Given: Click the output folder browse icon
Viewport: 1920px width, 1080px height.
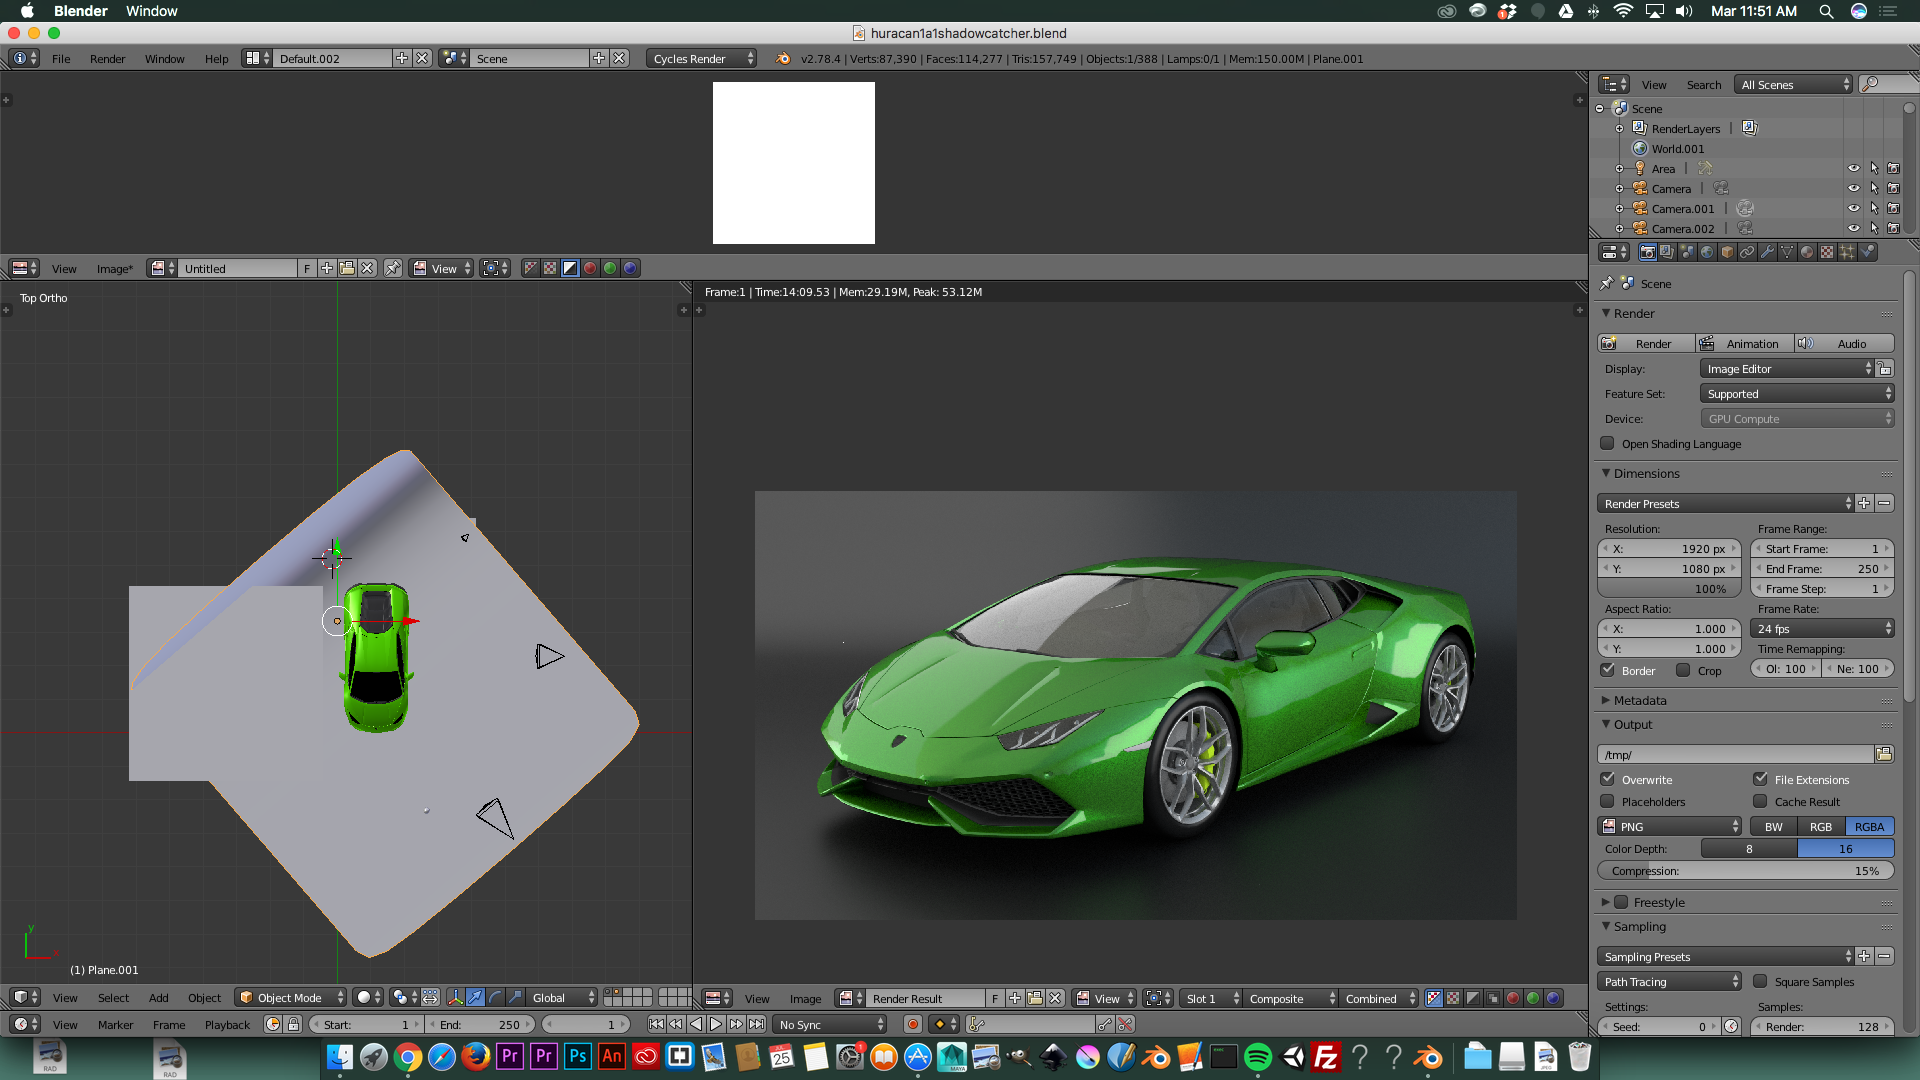Looking at the screenshot, I should coord(1884,754).
